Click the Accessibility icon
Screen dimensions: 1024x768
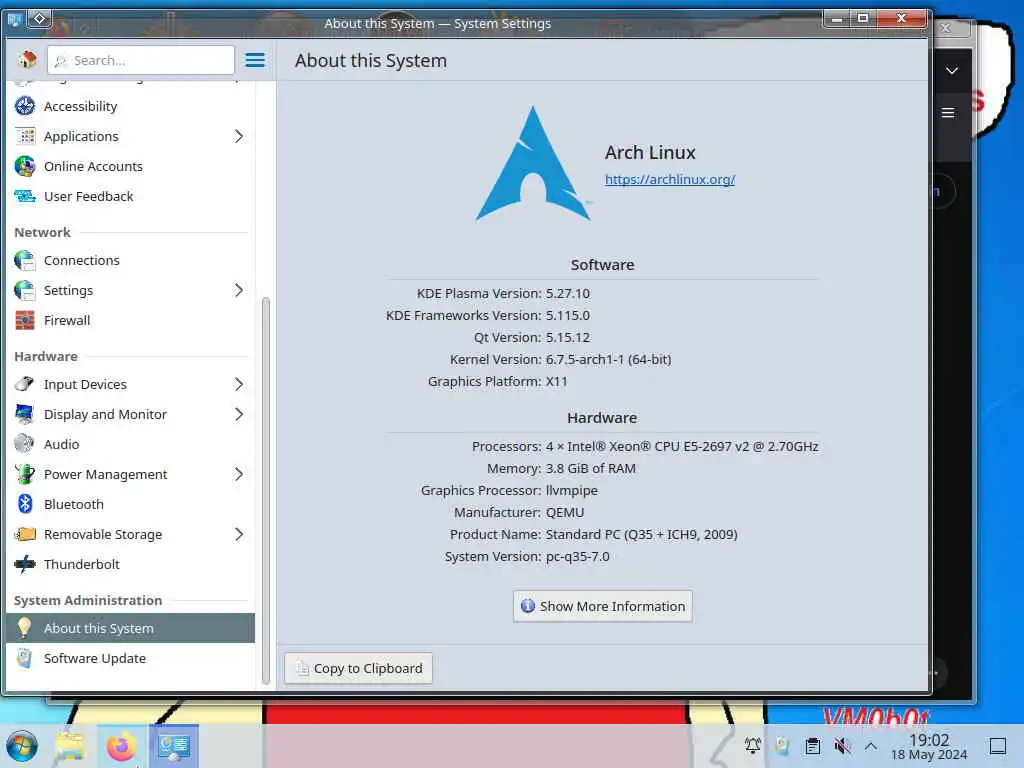click(x=25, y=106)
